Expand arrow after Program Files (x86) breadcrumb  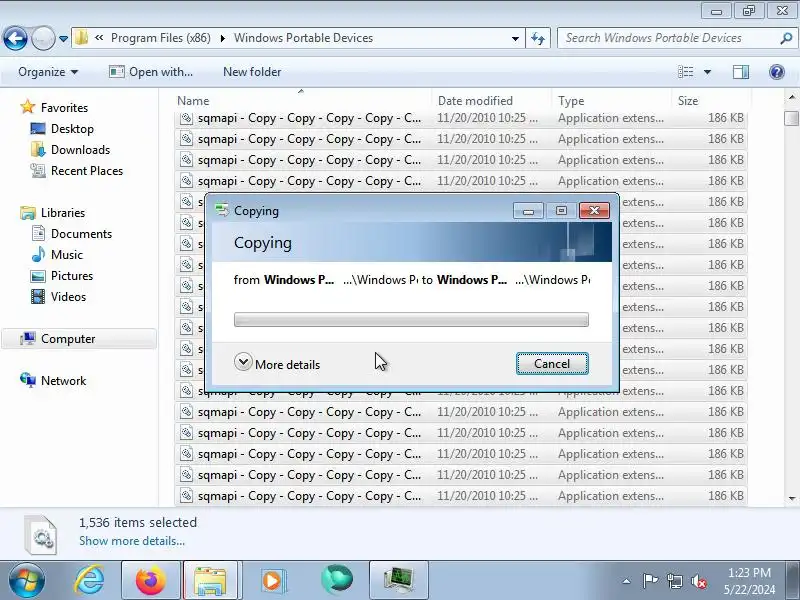pos(222,38)
